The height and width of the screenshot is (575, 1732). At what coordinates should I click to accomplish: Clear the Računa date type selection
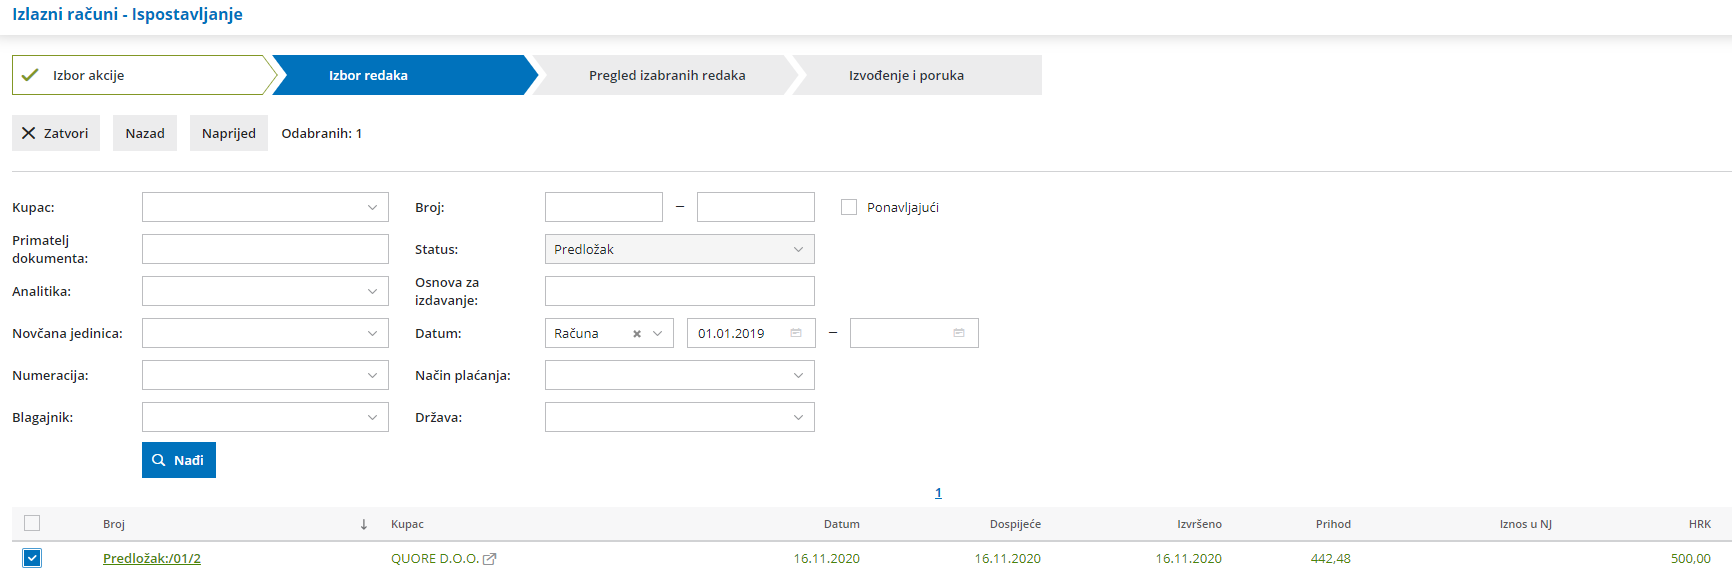pyautogui.click(x=637, y=334)
